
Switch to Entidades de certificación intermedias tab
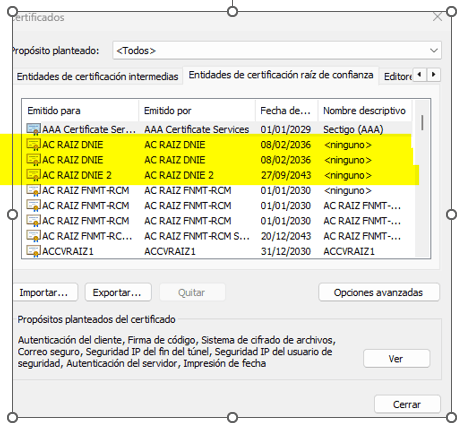point(97,77)
